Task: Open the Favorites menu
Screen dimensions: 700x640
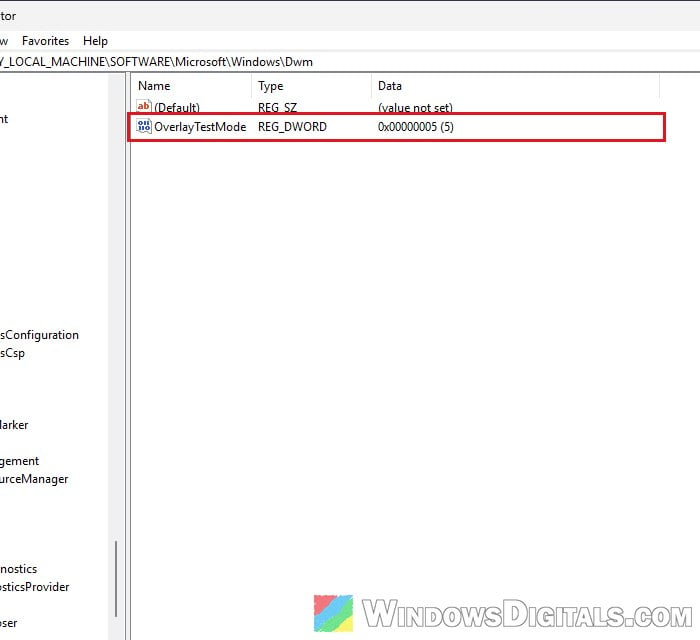Action: tap(46, 41)
